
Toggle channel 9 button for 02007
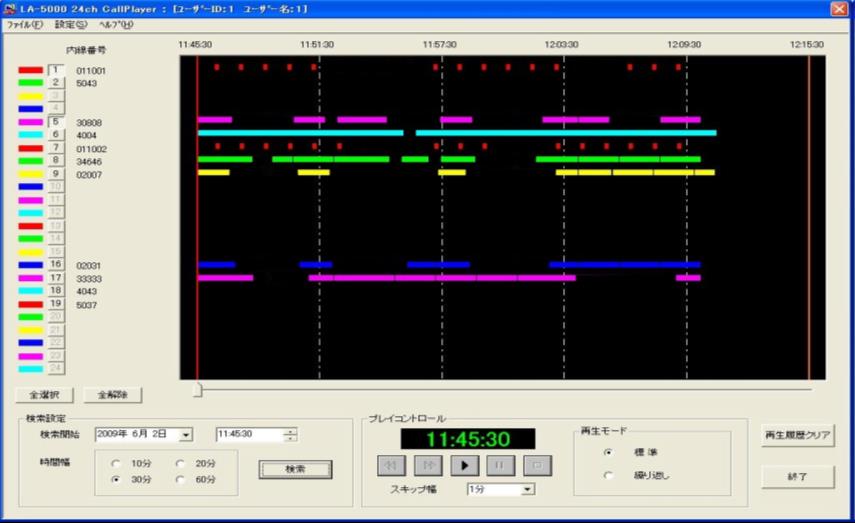coord(56,174)
